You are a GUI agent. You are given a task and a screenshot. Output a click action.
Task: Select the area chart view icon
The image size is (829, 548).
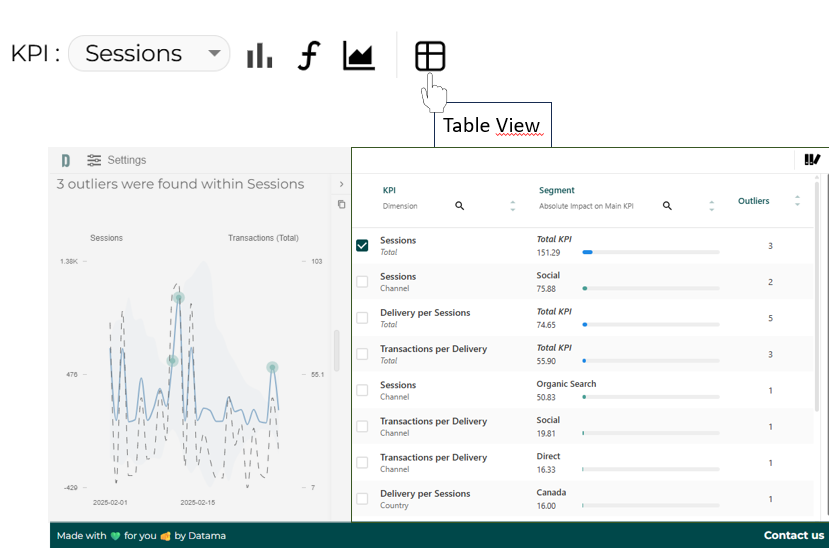point(359,55)
